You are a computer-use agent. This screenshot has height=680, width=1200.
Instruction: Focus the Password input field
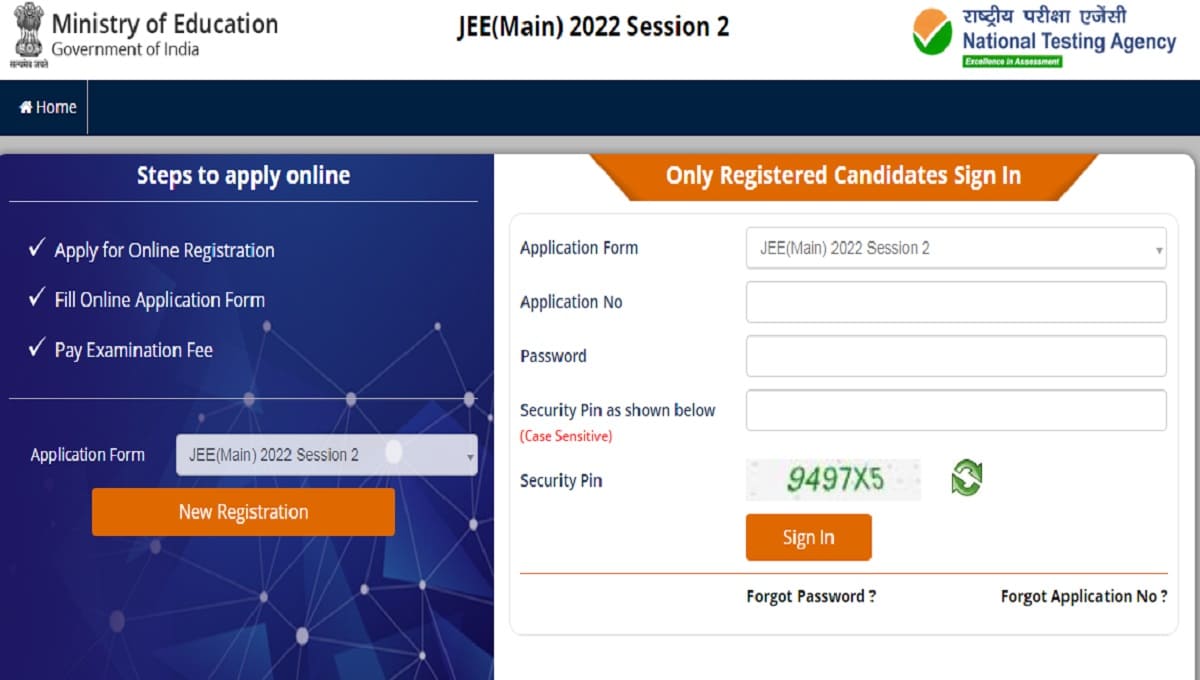[955, 356]
